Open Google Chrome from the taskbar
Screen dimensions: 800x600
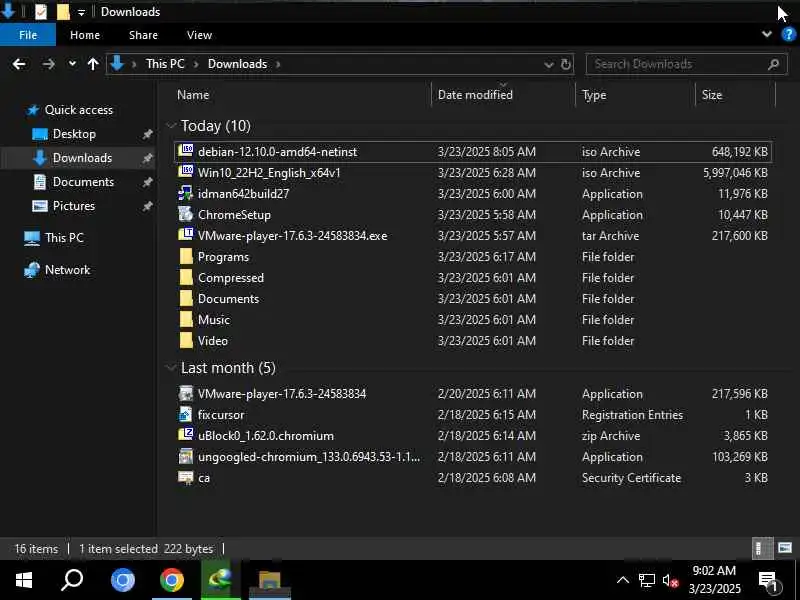[172, 580]
